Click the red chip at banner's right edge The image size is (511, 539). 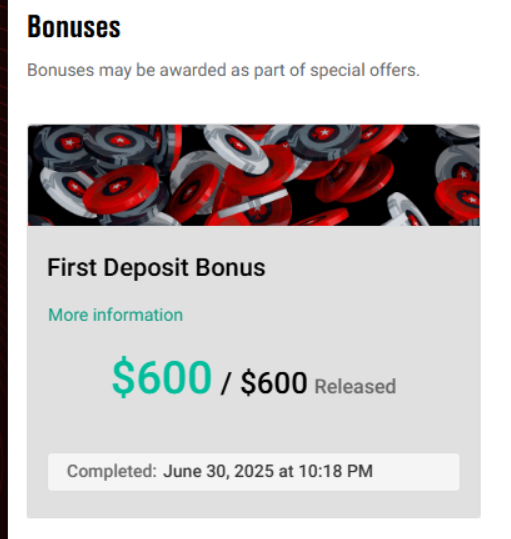click(458, 199)
